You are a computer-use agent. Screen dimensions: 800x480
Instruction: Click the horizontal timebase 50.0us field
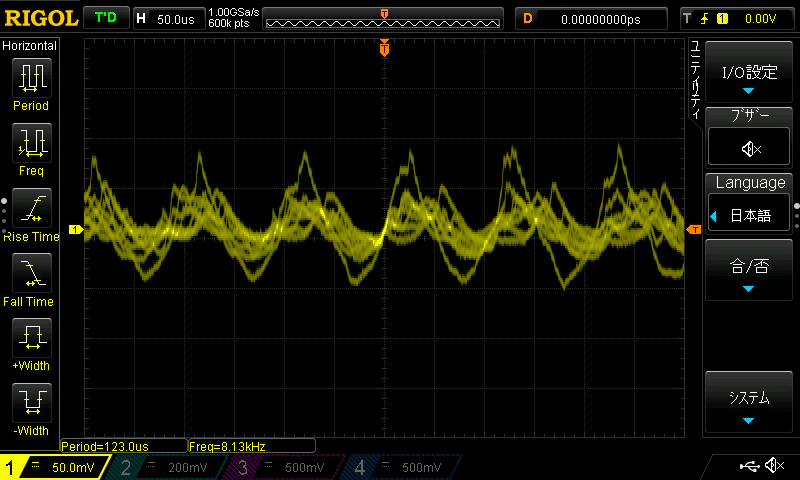[x=168, y=19]
